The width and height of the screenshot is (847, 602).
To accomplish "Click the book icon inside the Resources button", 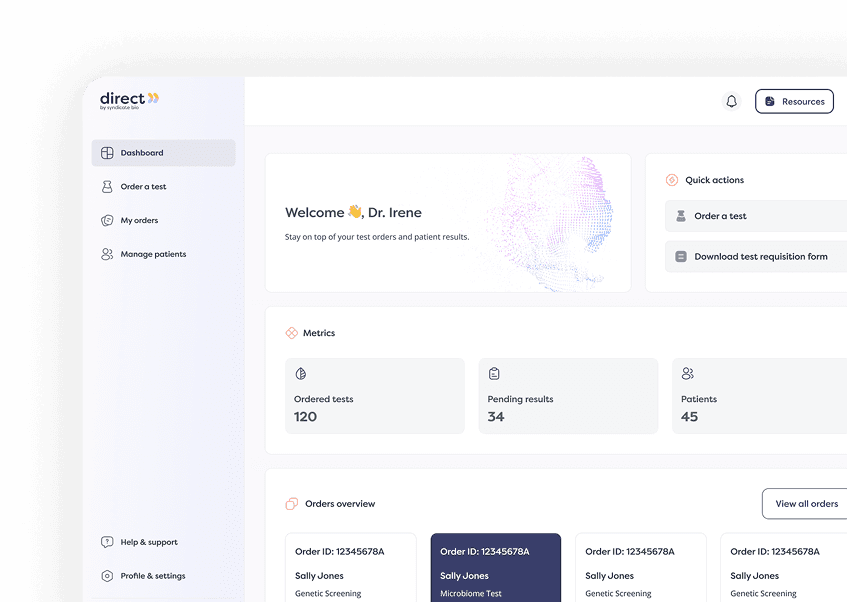I will [768, 101].
